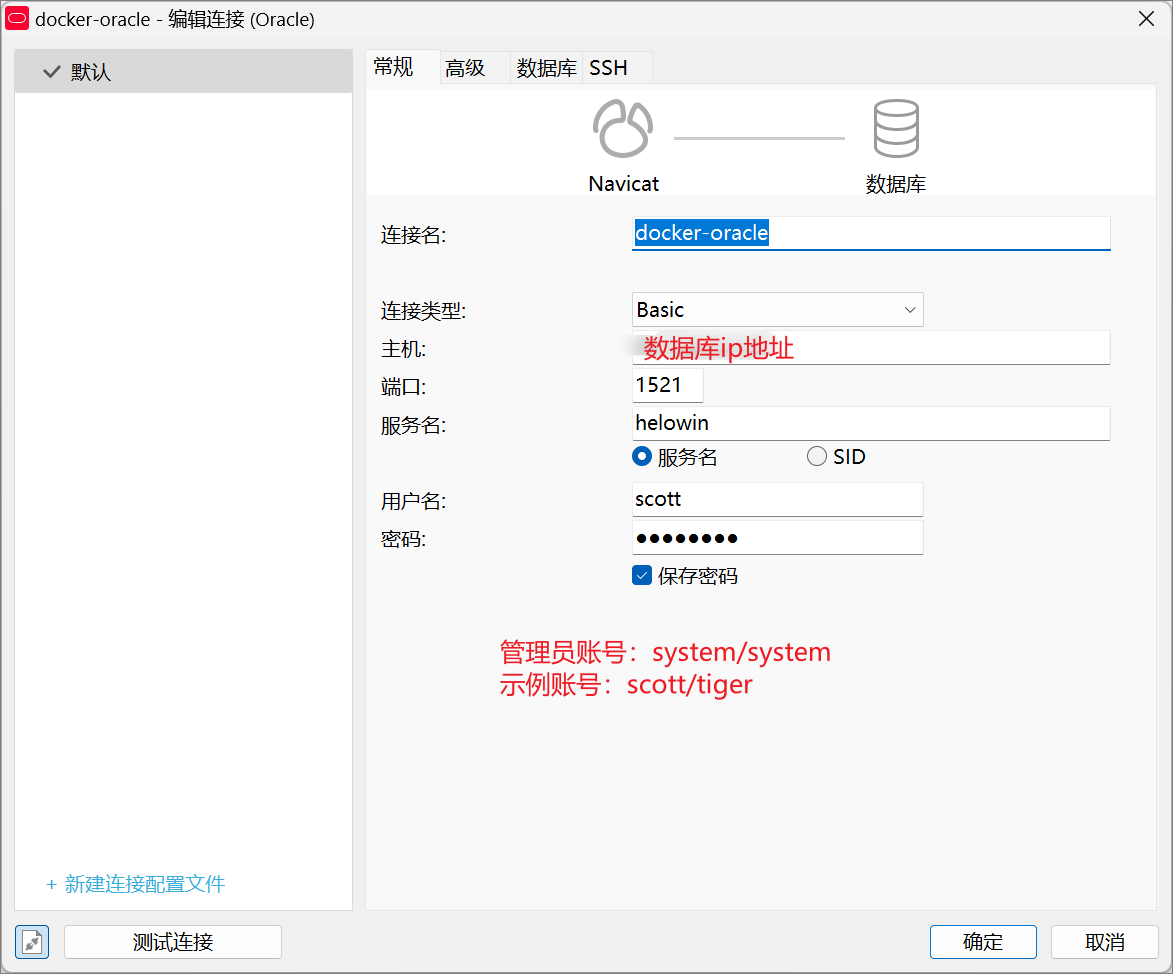Click the 连接名 field with docker-oracle

871,233
